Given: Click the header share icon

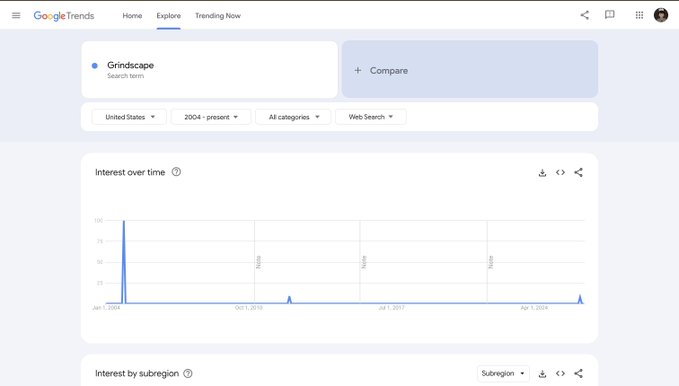Looking at the screenshot, I should click(585, 15).
